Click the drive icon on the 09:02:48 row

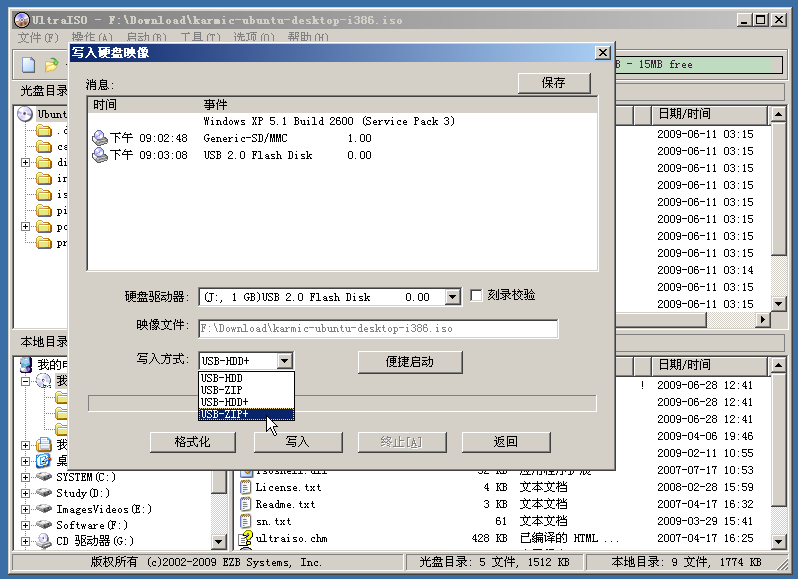click(x=100, y=138)
